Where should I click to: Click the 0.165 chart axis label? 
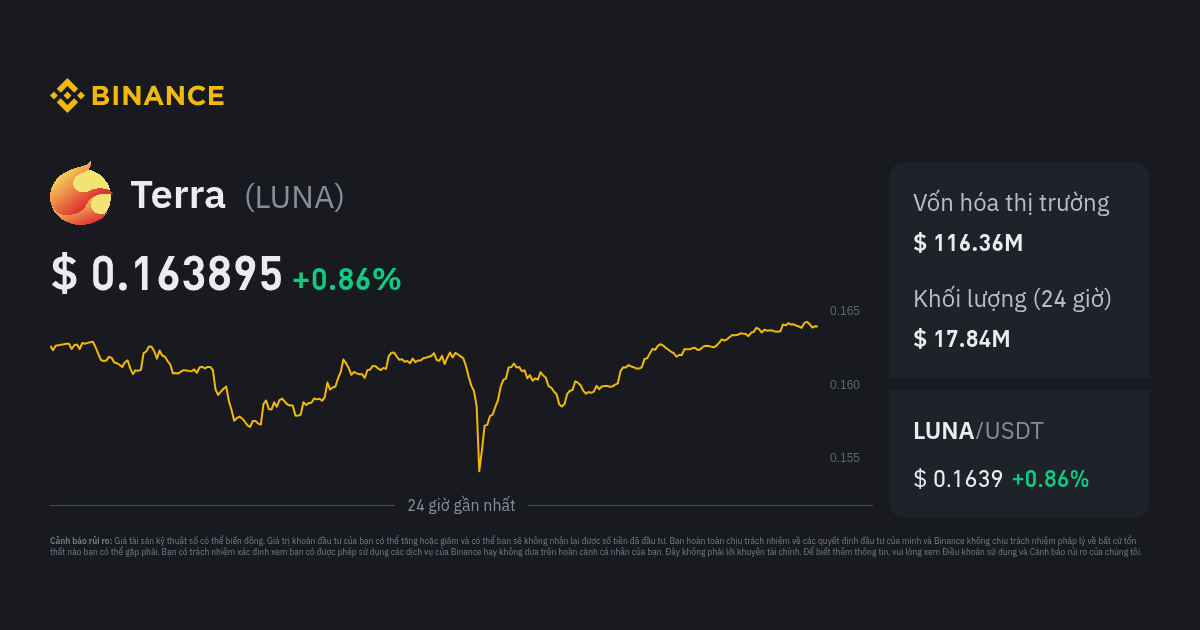[844, 311]
